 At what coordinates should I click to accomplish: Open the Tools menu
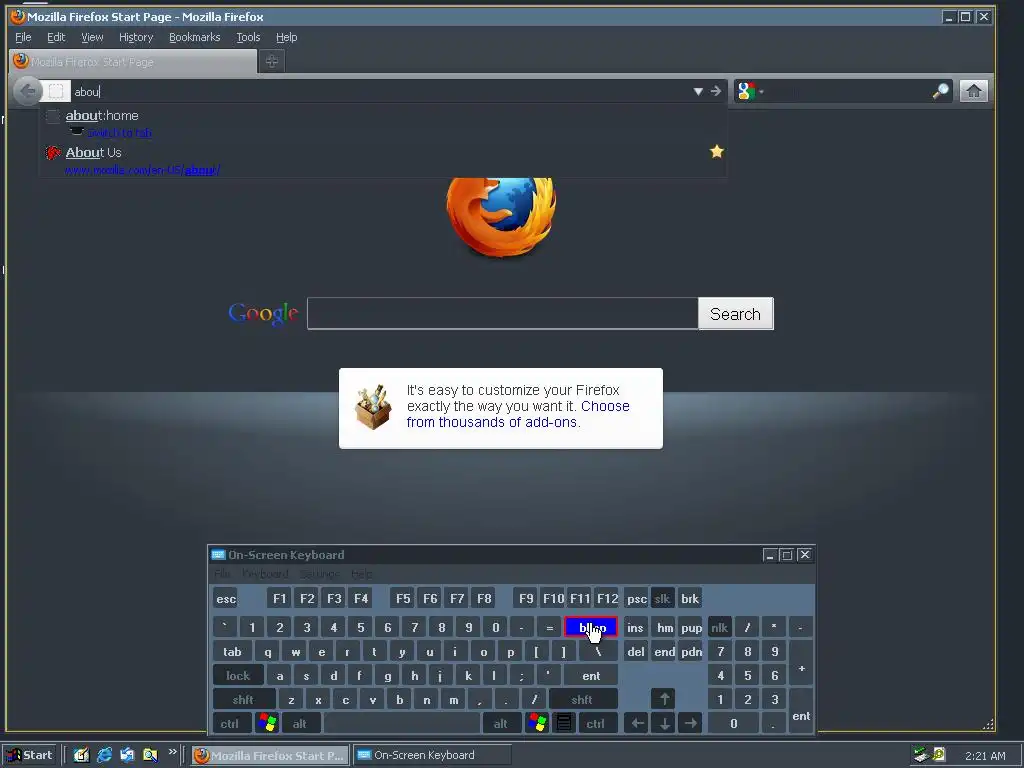[248, 37]
